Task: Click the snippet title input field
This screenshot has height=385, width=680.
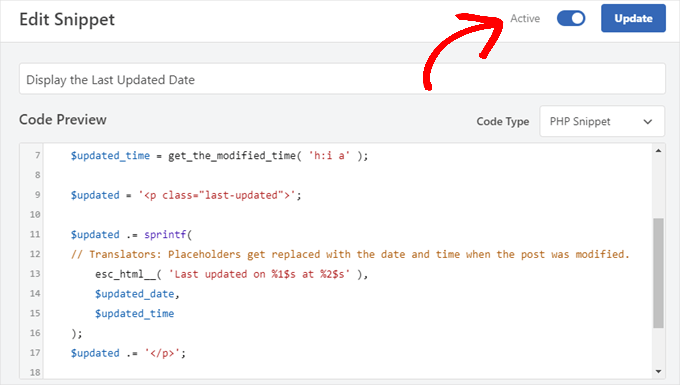Action: point(342,79)
